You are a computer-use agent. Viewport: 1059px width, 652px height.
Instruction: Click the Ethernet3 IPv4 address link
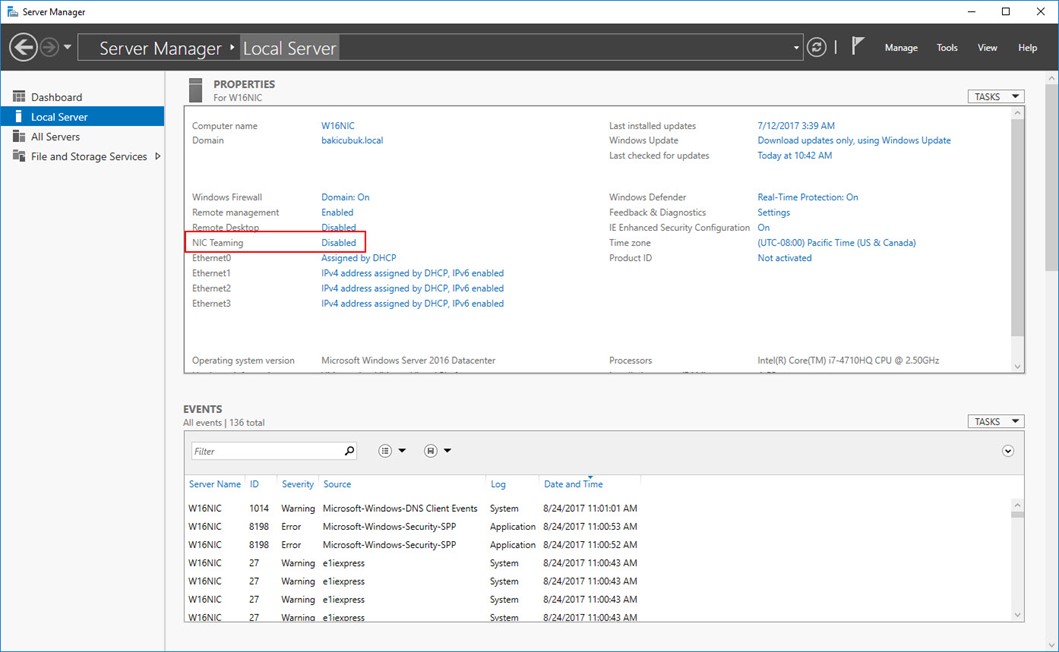pos(413,303)
